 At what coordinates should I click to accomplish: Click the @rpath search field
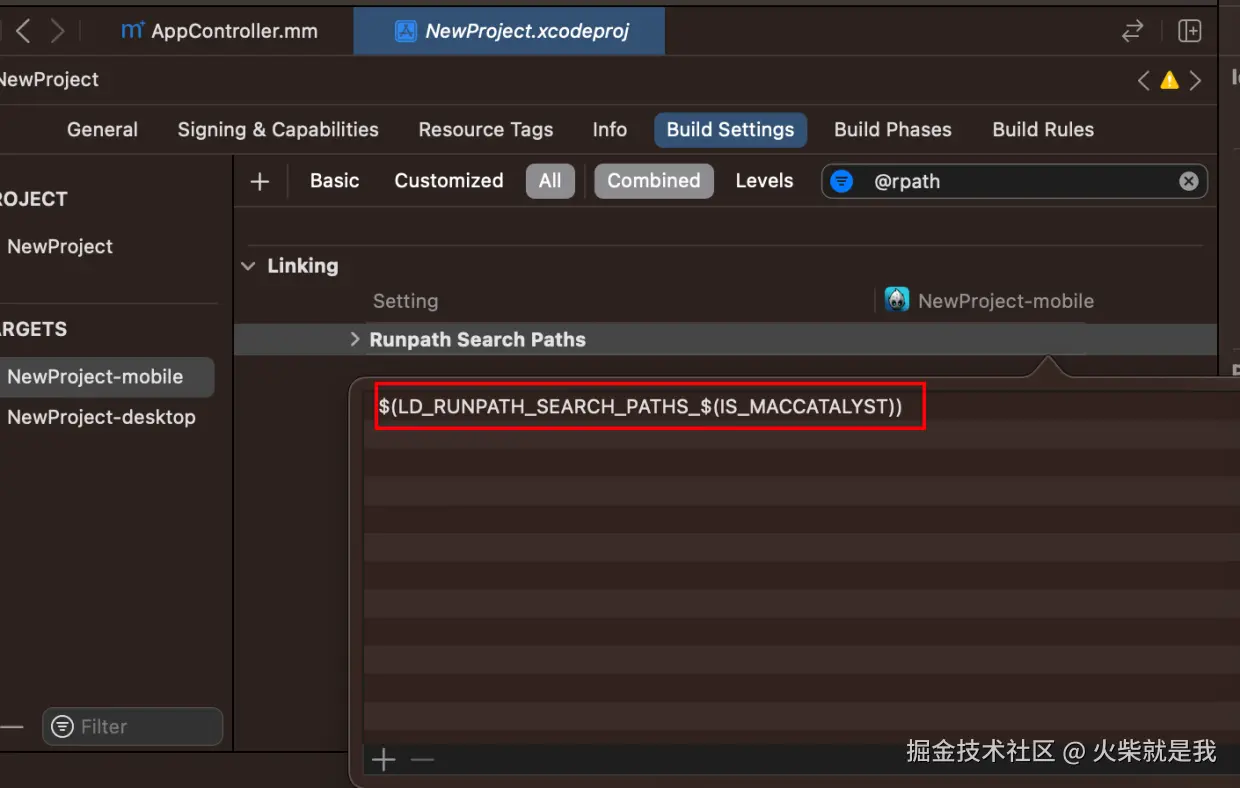pyautogui.click(x=1015, y=181)
